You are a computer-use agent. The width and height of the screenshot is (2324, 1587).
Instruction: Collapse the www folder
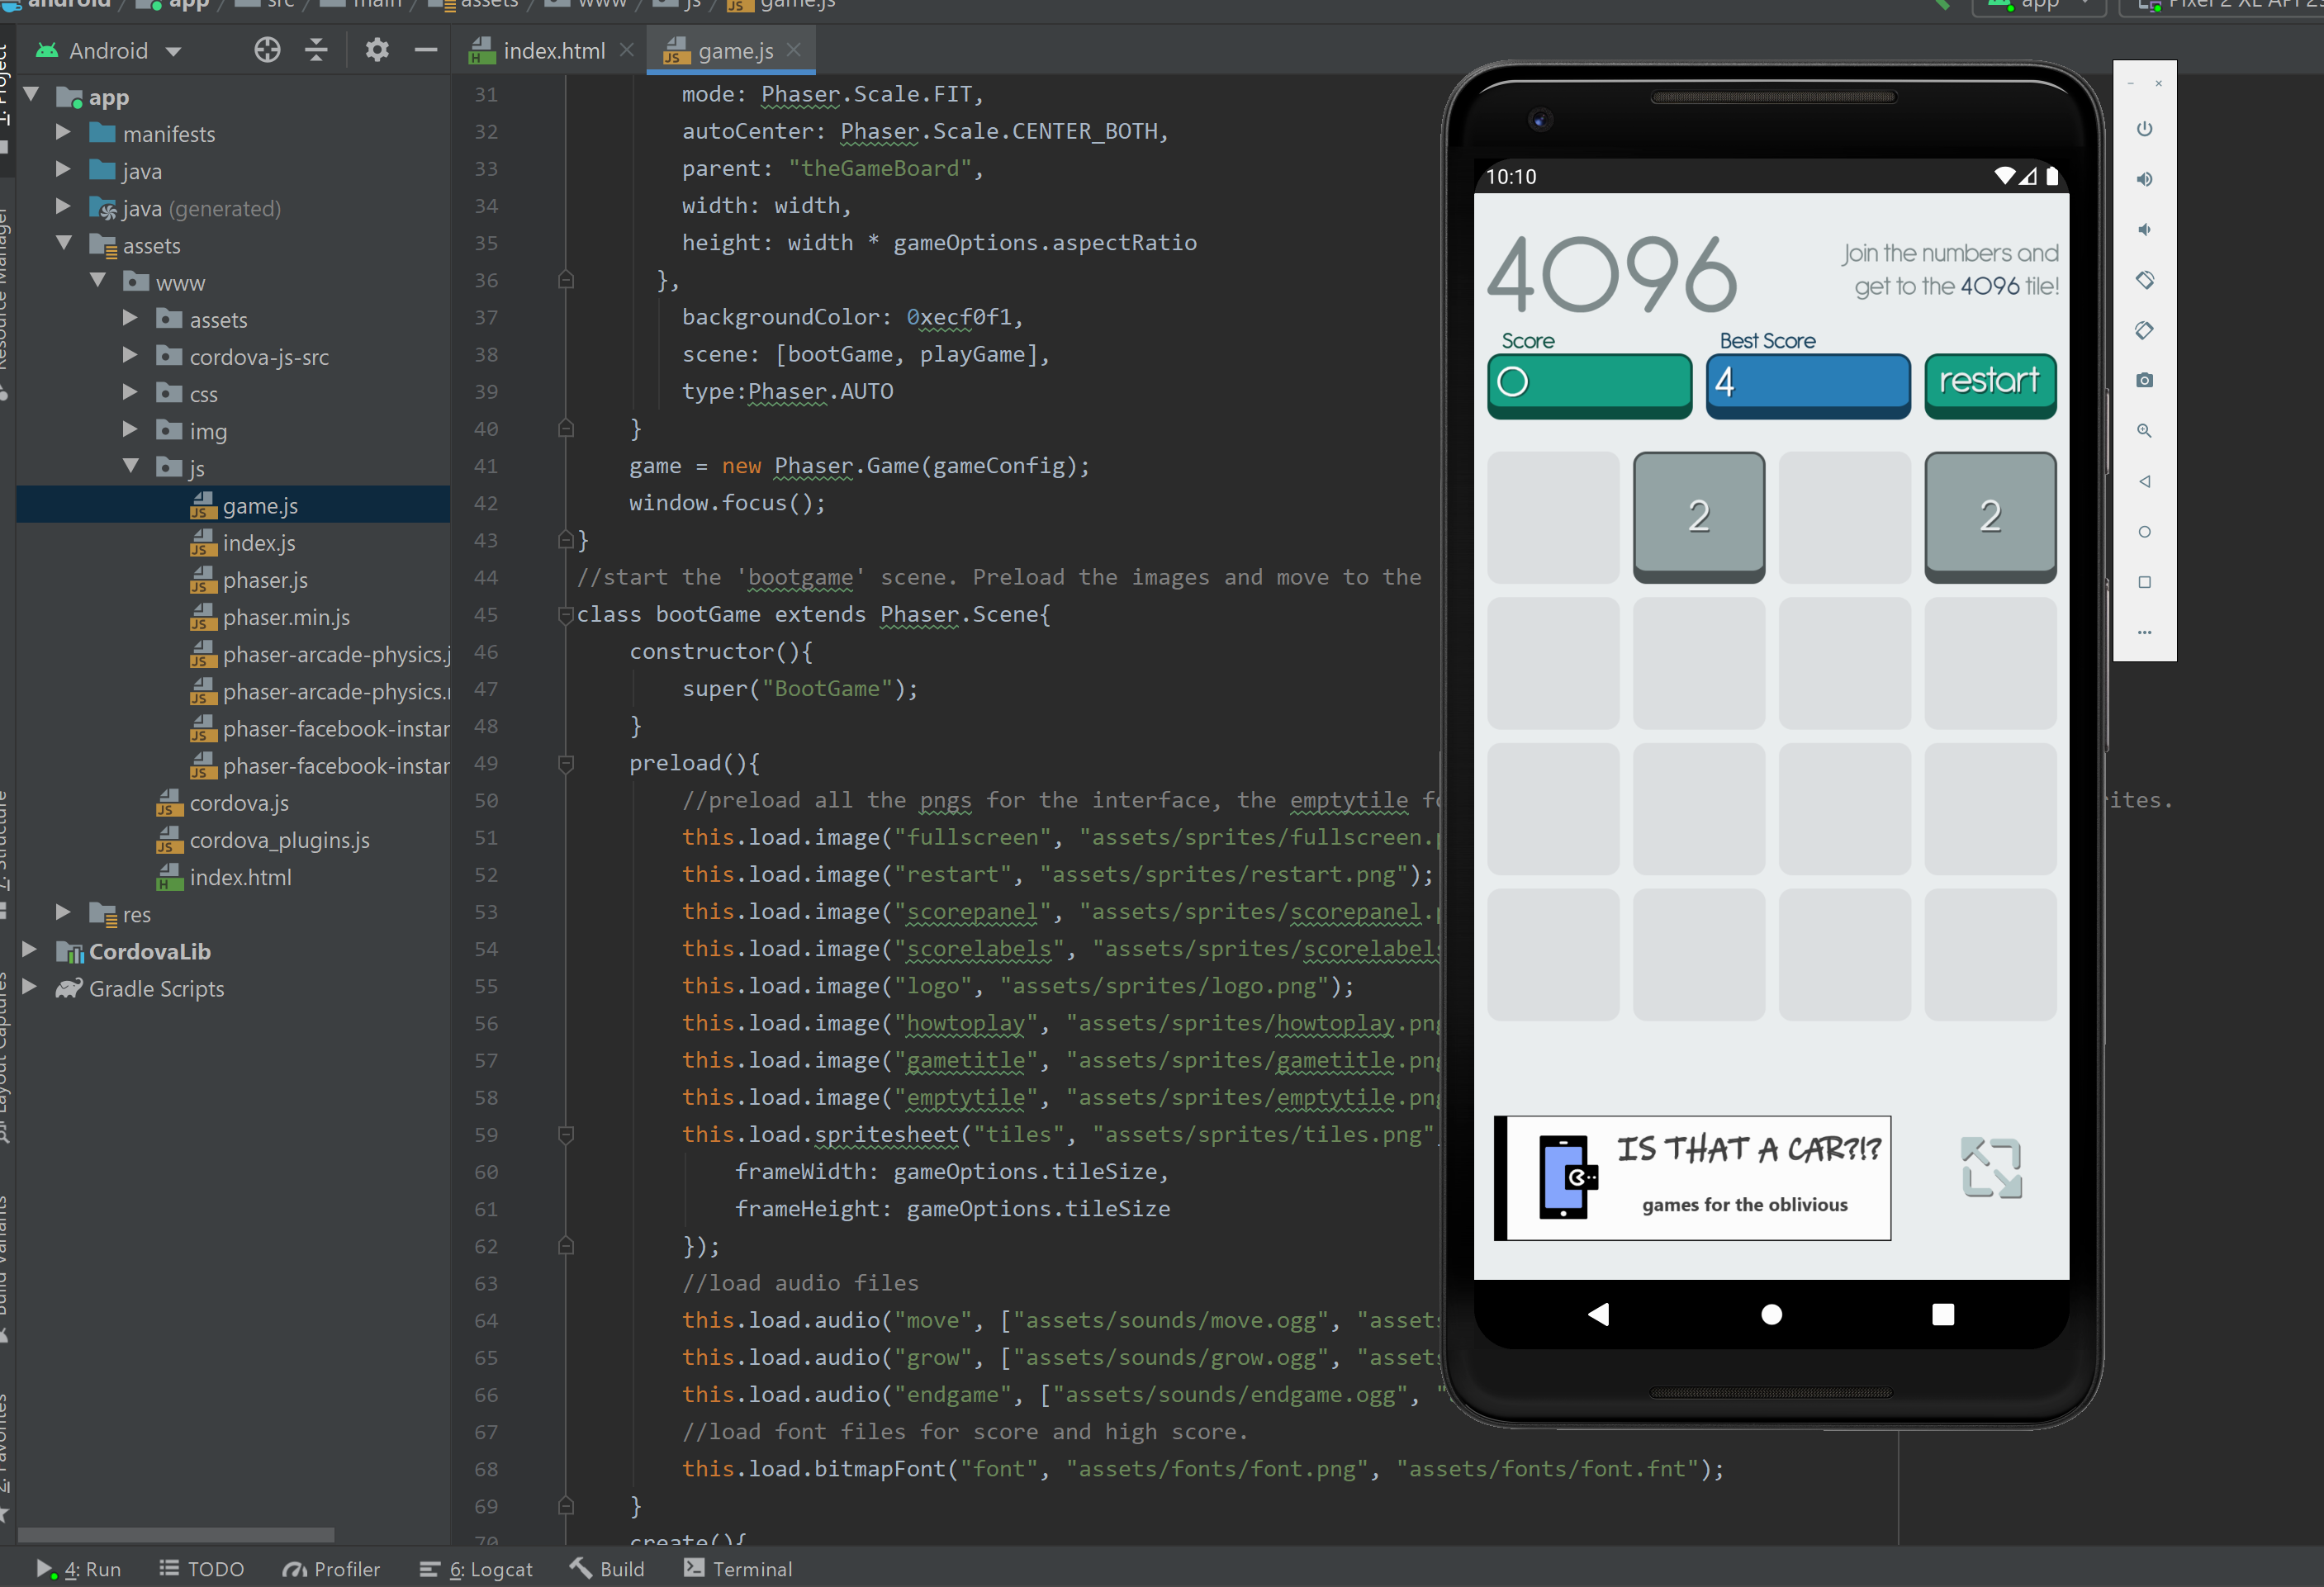click(x=98, y=281)
